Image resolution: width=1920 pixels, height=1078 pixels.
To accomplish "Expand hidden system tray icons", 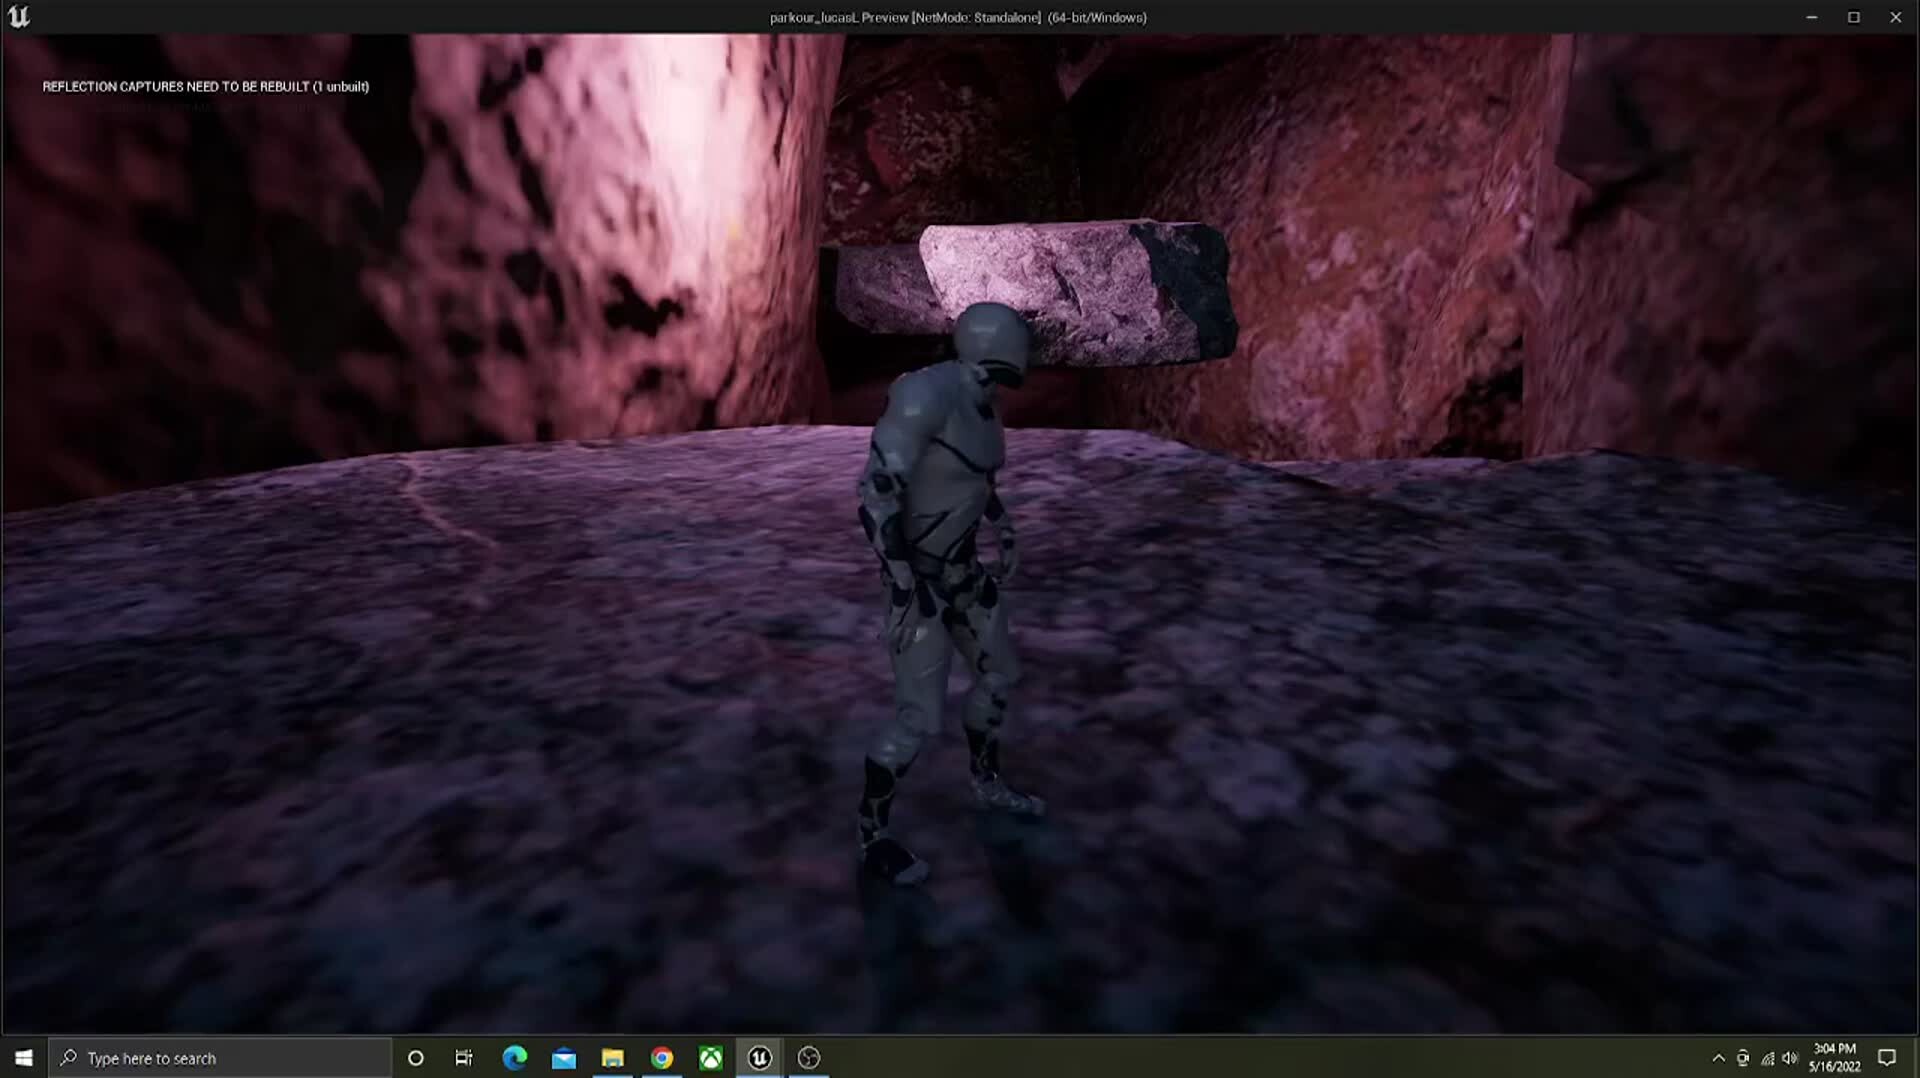I will (x=1718, y=1057).
